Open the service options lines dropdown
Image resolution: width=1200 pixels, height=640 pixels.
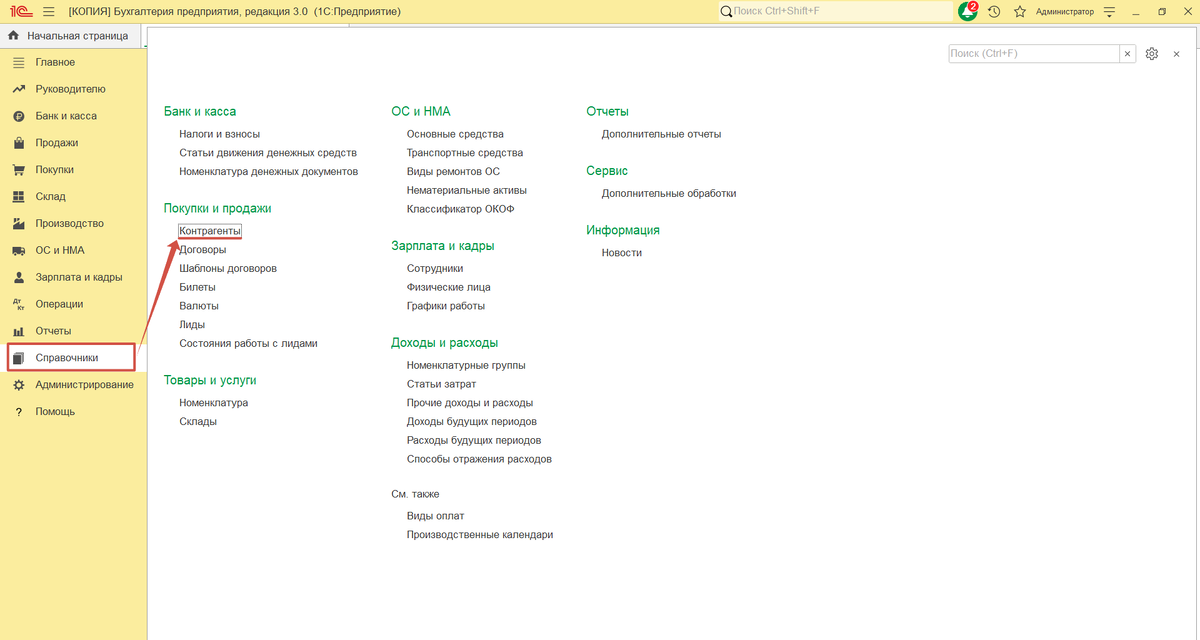(1108, 11)
